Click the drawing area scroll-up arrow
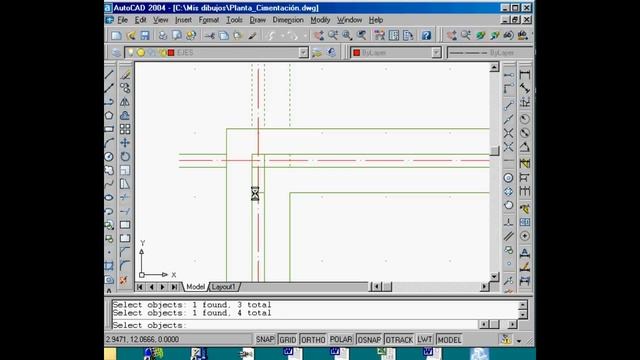Viewport: 640px width, 360px height. [x=494, y=67]
